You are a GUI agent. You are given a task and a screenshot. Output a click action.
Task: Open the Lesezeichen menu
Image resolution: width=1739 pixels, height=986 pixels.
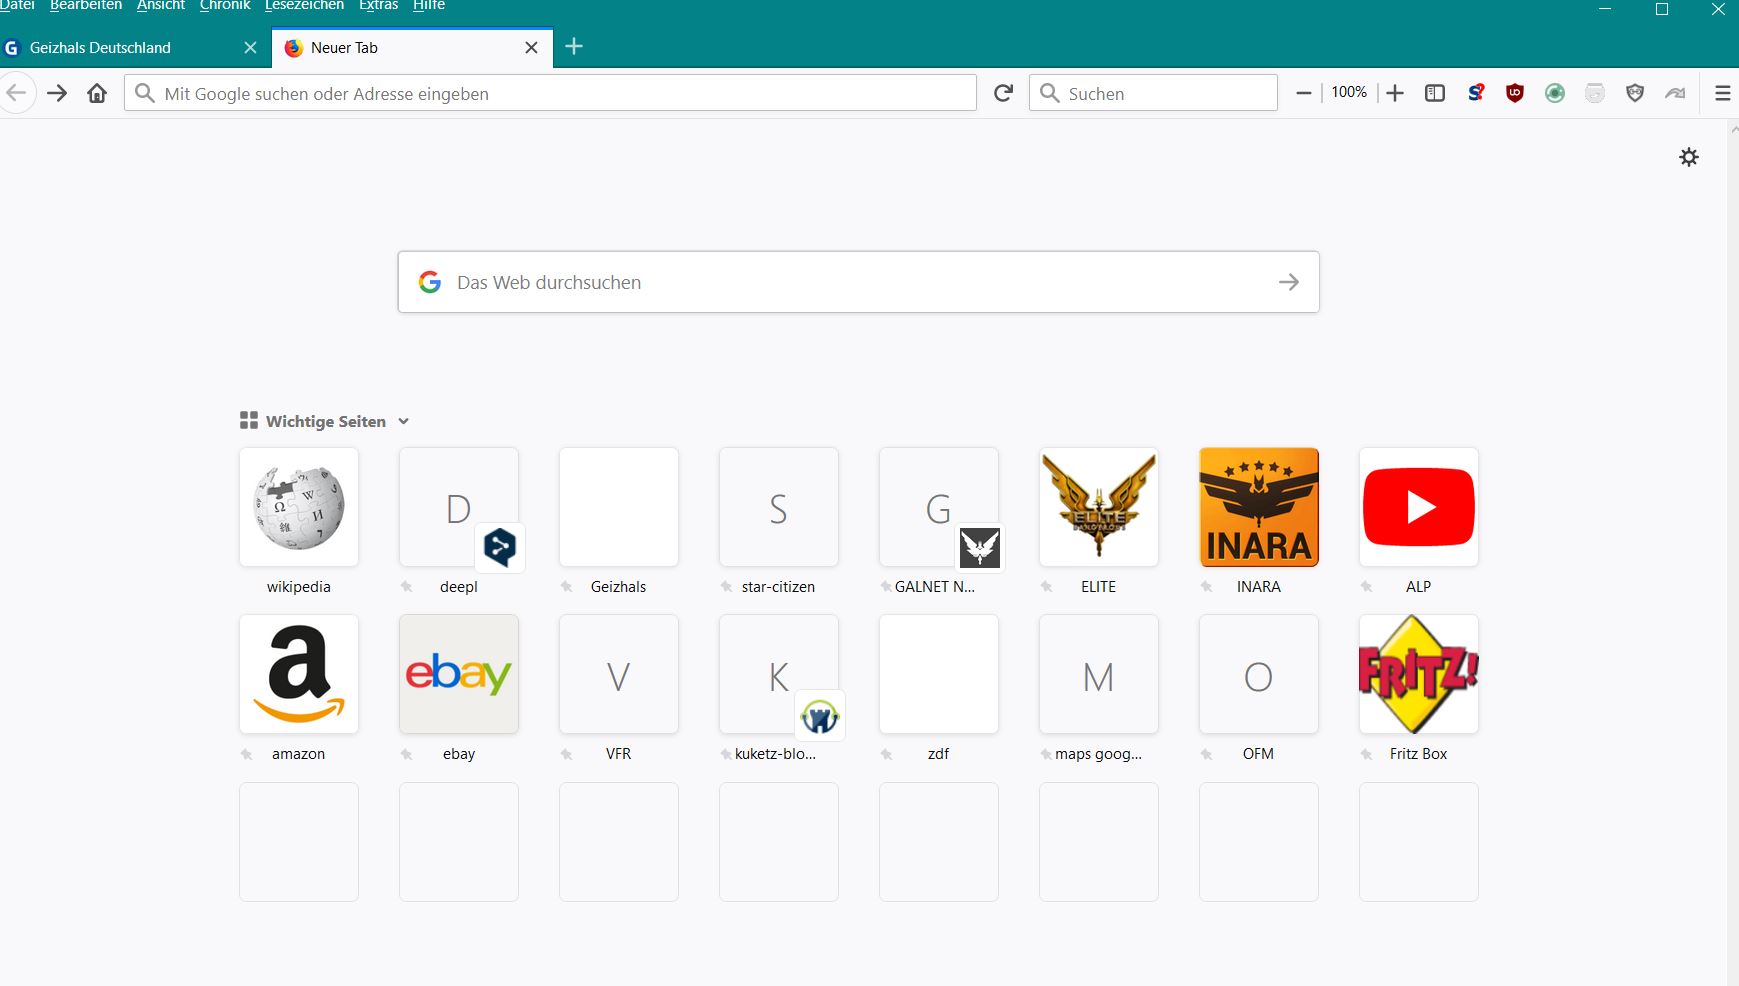[x=304, y=5]
